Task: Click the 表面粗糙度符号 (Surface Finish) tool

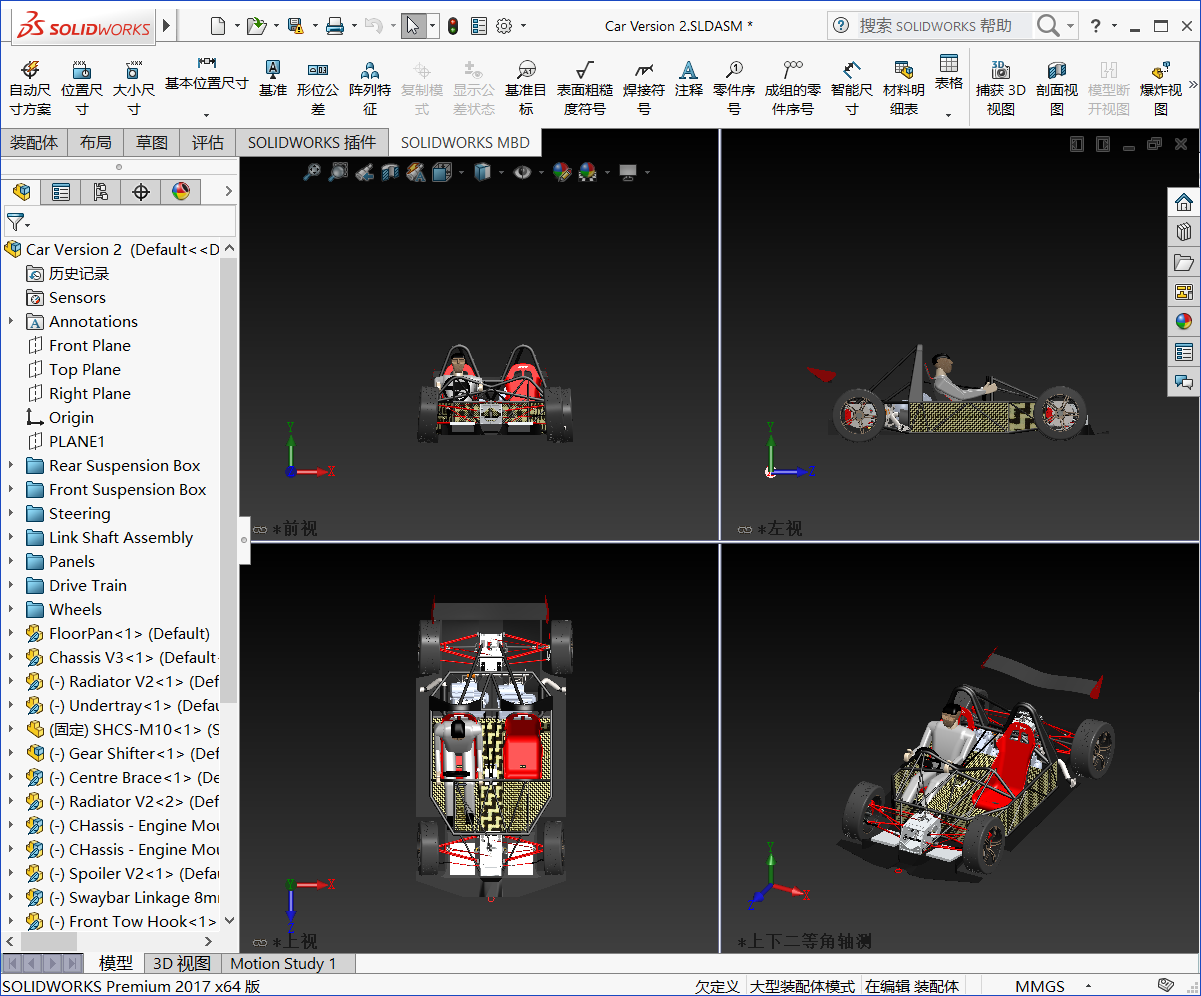Action: coord(584,87)
